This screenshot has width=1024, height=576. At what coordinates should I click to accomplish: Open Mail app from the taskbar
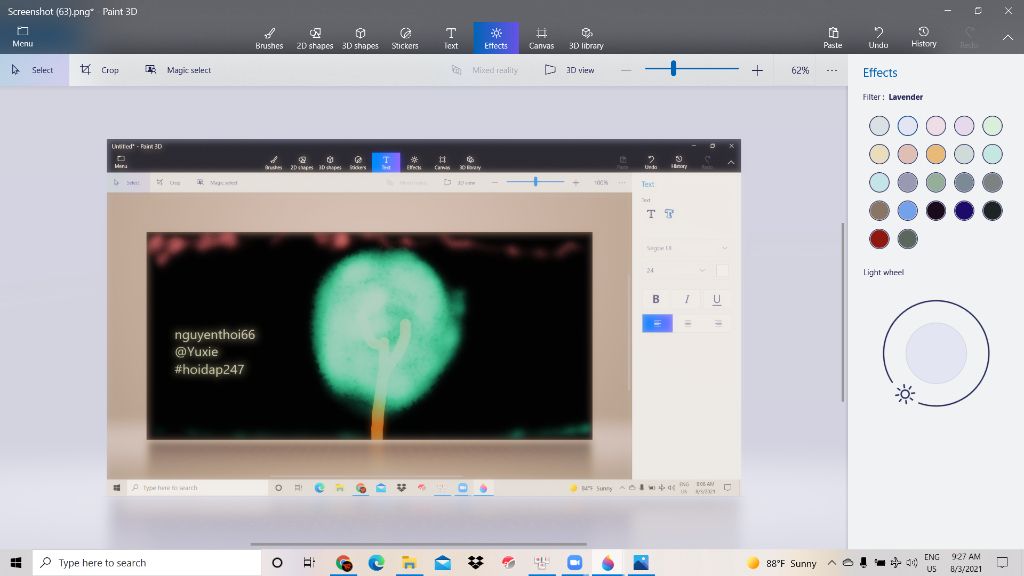pyautogui.click(x=442, y=562)
